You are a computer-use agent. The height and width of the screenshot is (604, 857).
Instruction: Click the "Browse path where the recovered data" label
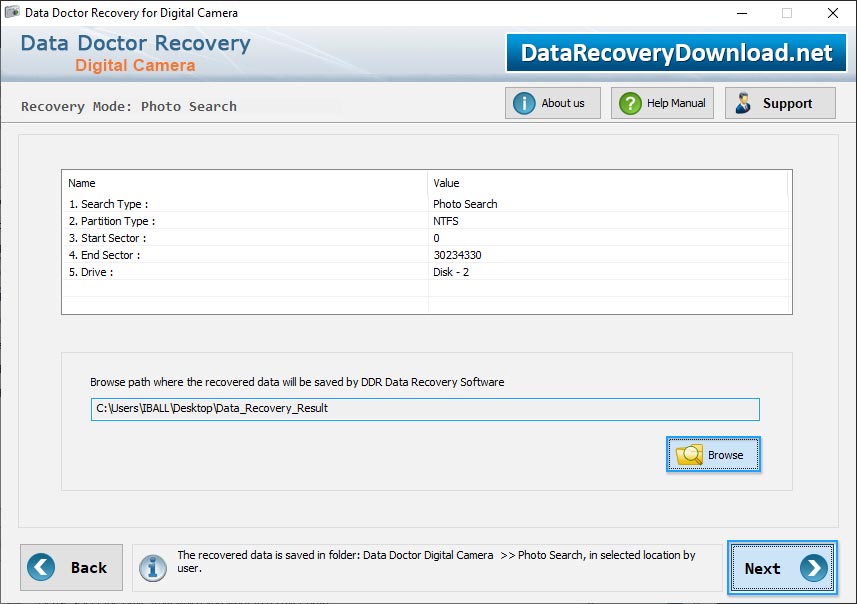click(x=297, y=382)
